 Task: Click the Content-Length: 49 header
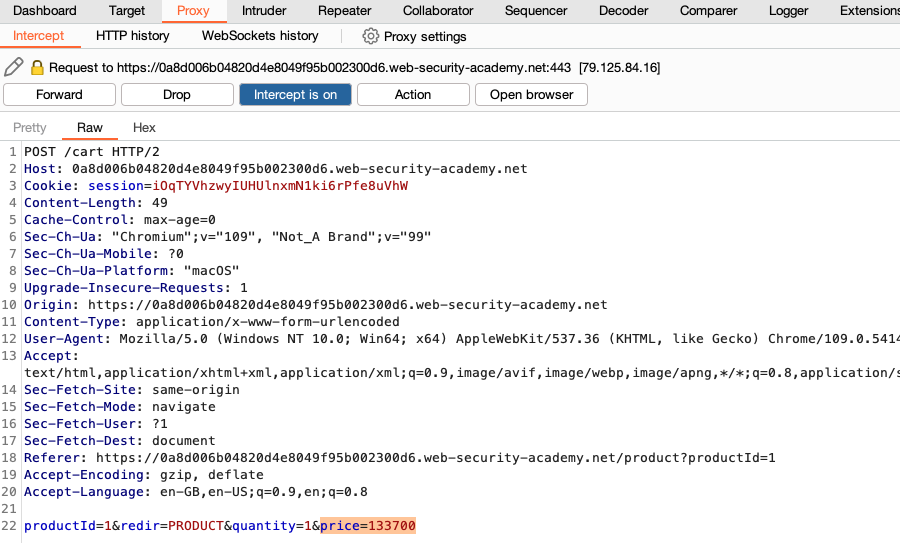[x=96, y=203]
